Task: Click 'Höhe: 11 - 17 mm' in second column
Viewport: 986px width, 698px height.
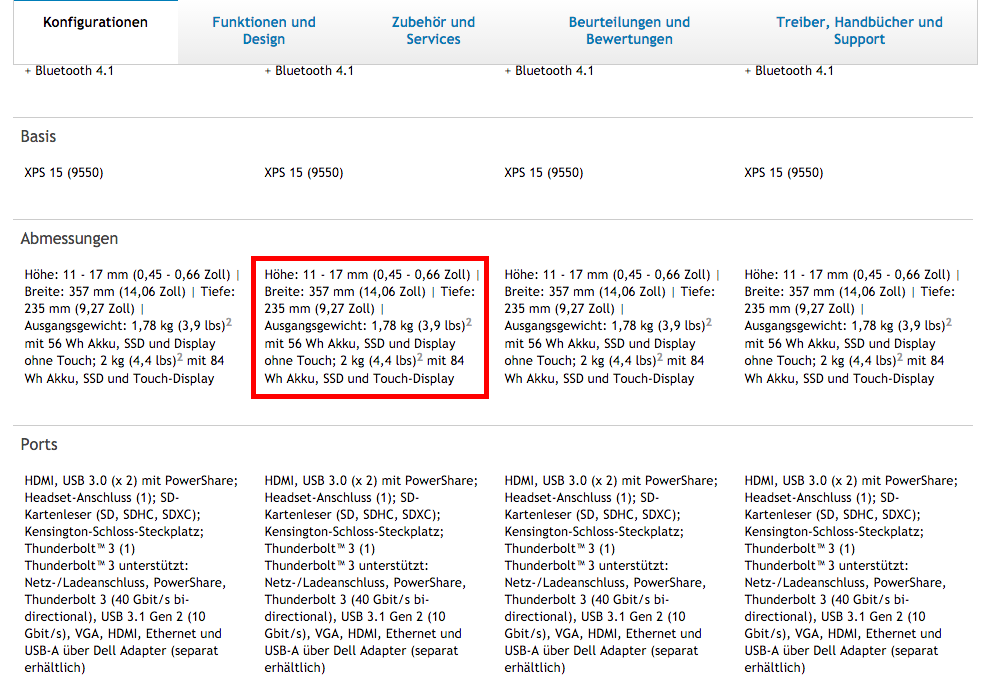Action: click(316, 275)
